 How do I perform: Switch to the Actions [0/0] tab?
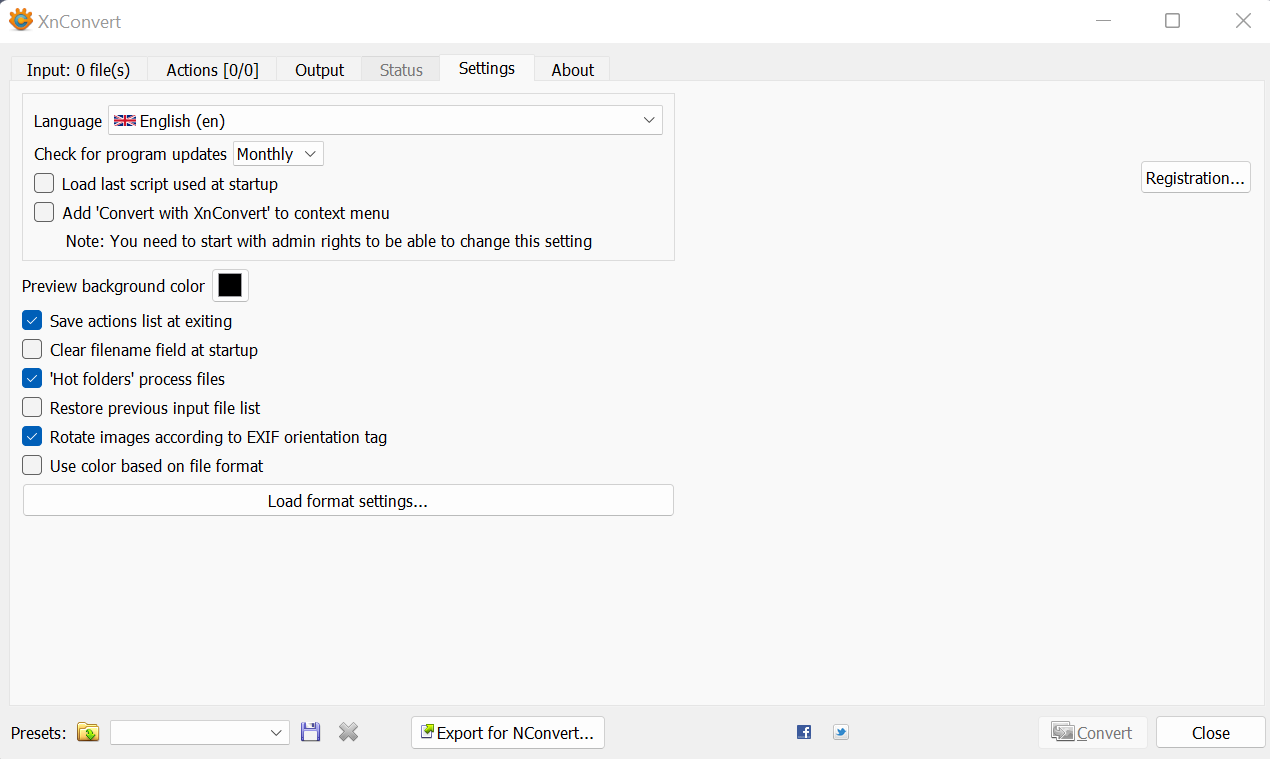pyautogui.click(x=212, y=70)
